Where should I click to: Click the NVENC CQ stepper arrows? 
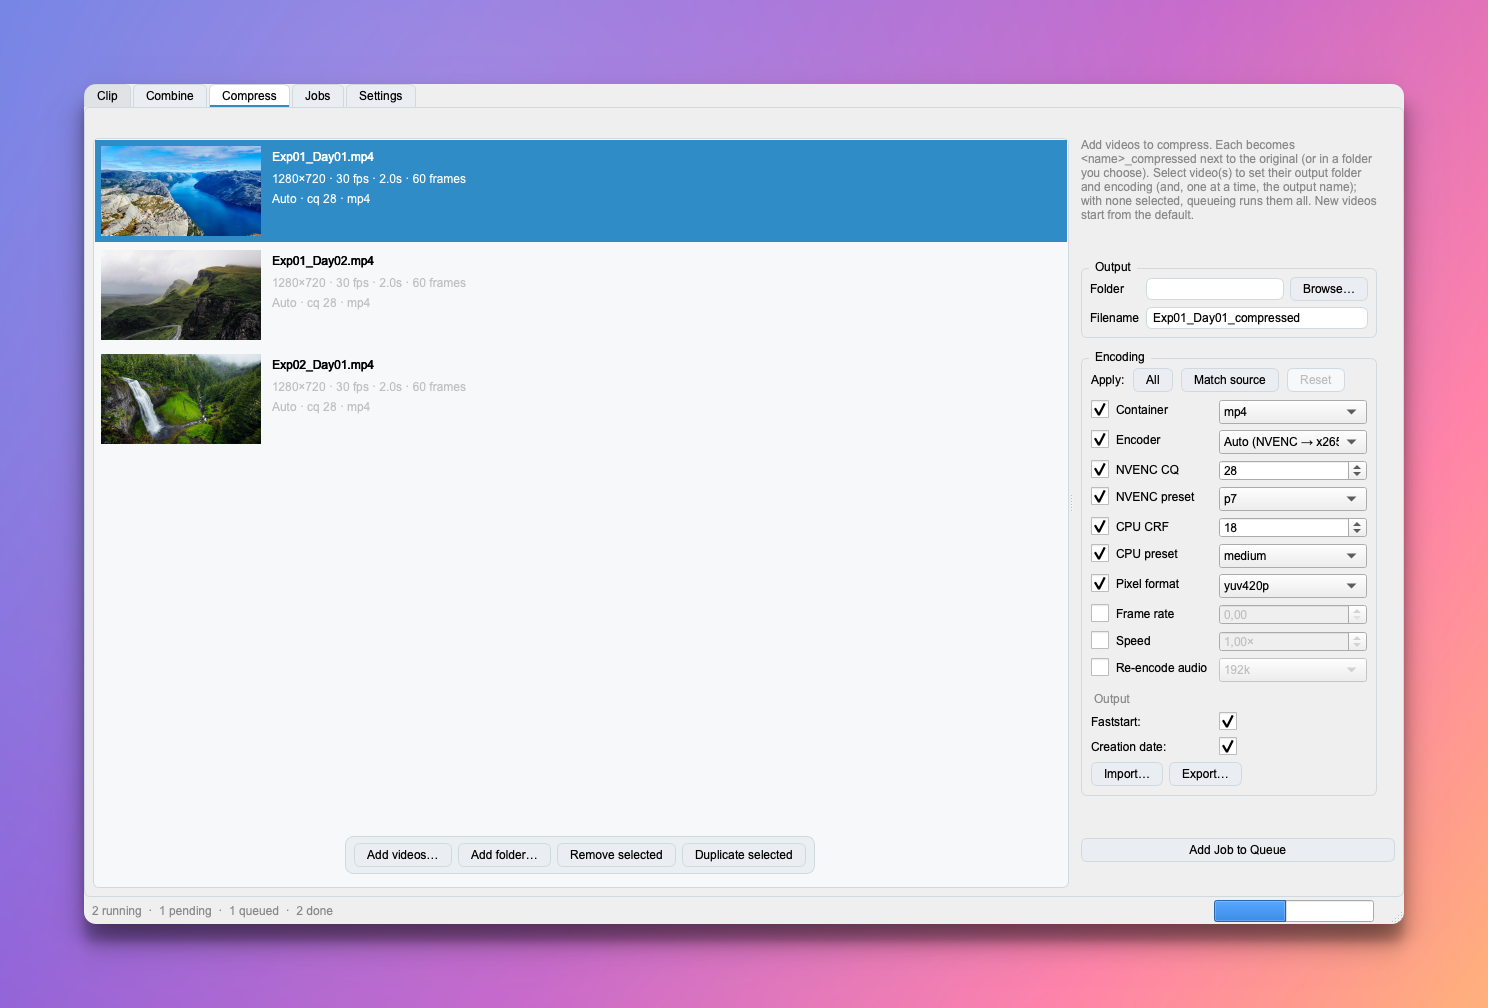point(1357,471)
